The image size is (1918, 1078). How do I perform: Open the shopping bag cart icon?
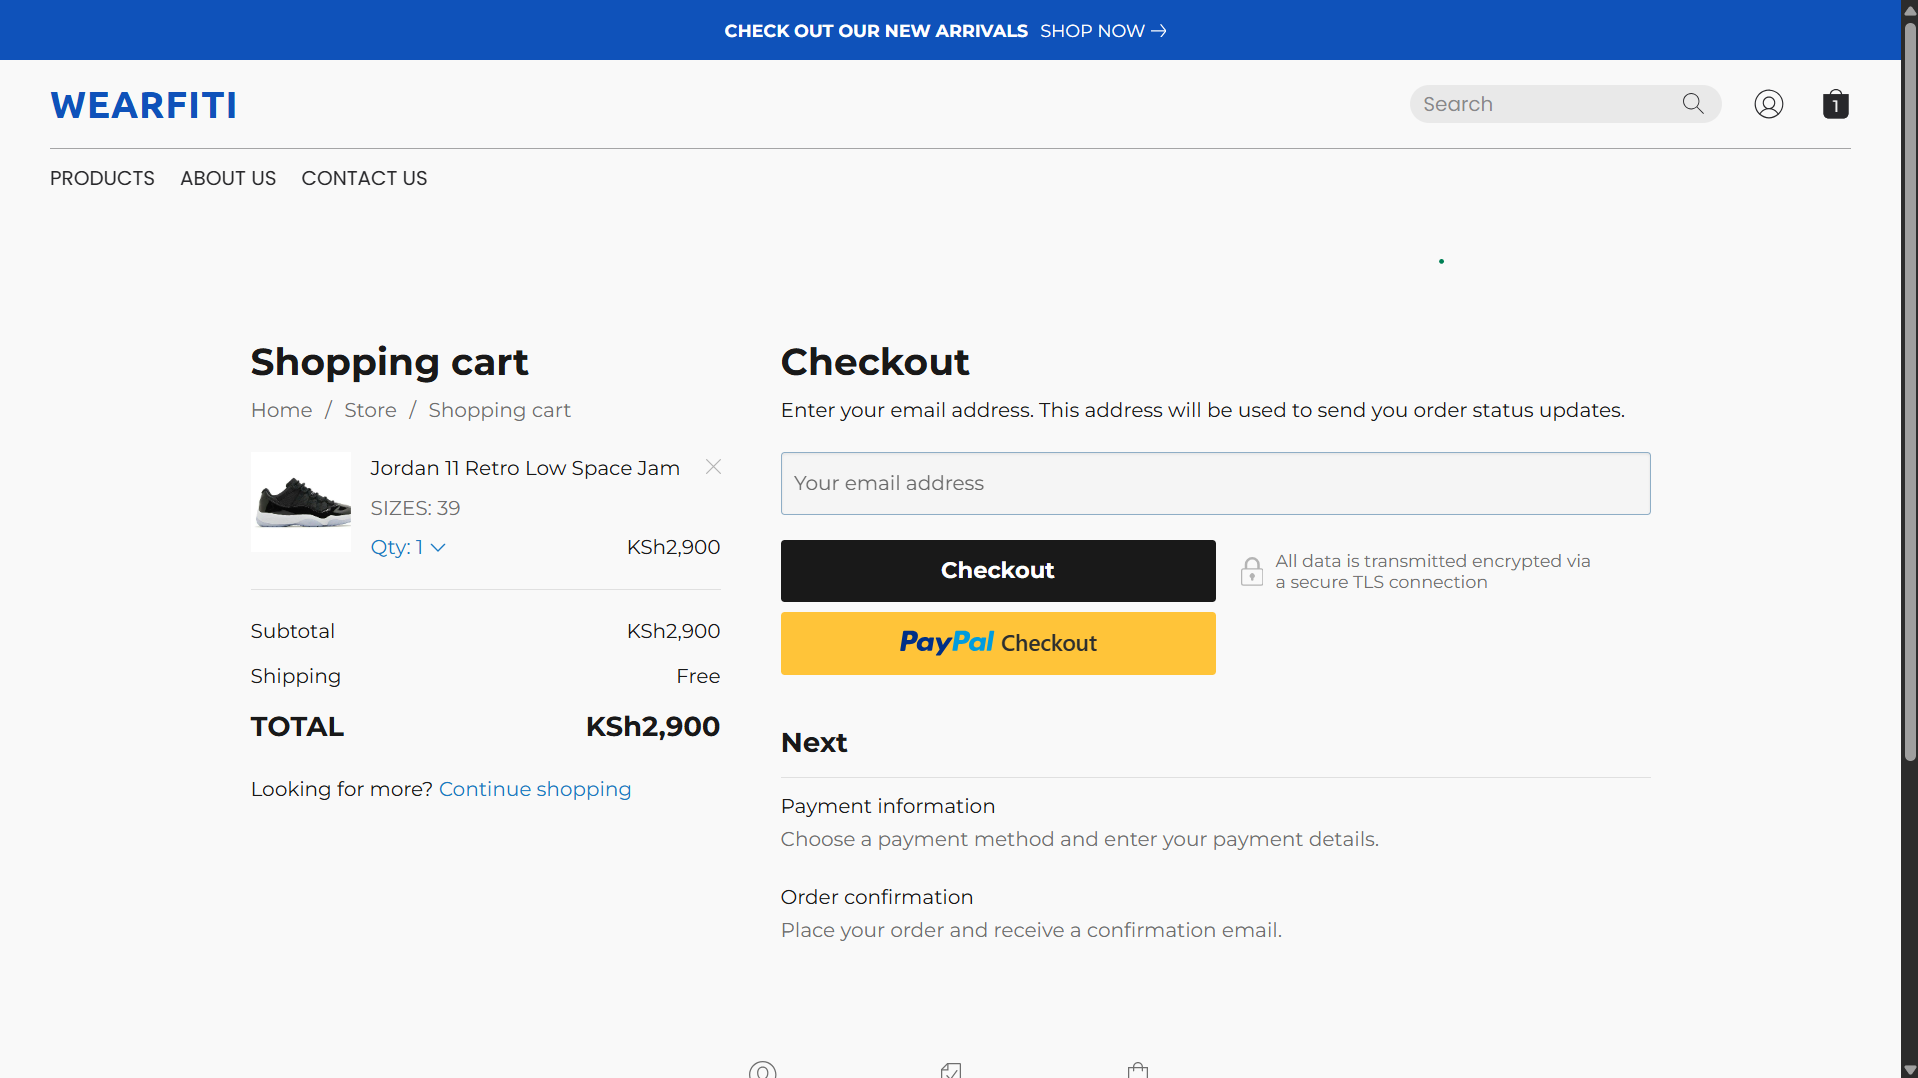click(x=1835, y=104)
